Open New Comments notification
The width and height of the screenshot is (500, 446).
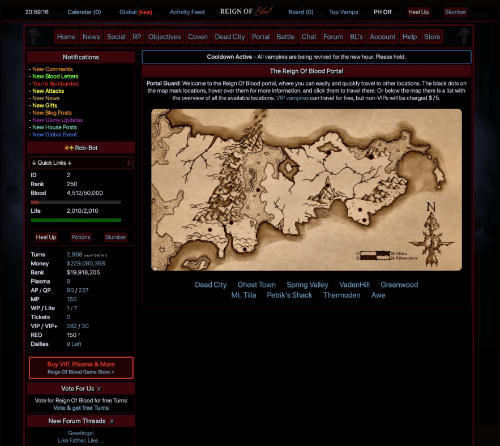coord(53,69)
